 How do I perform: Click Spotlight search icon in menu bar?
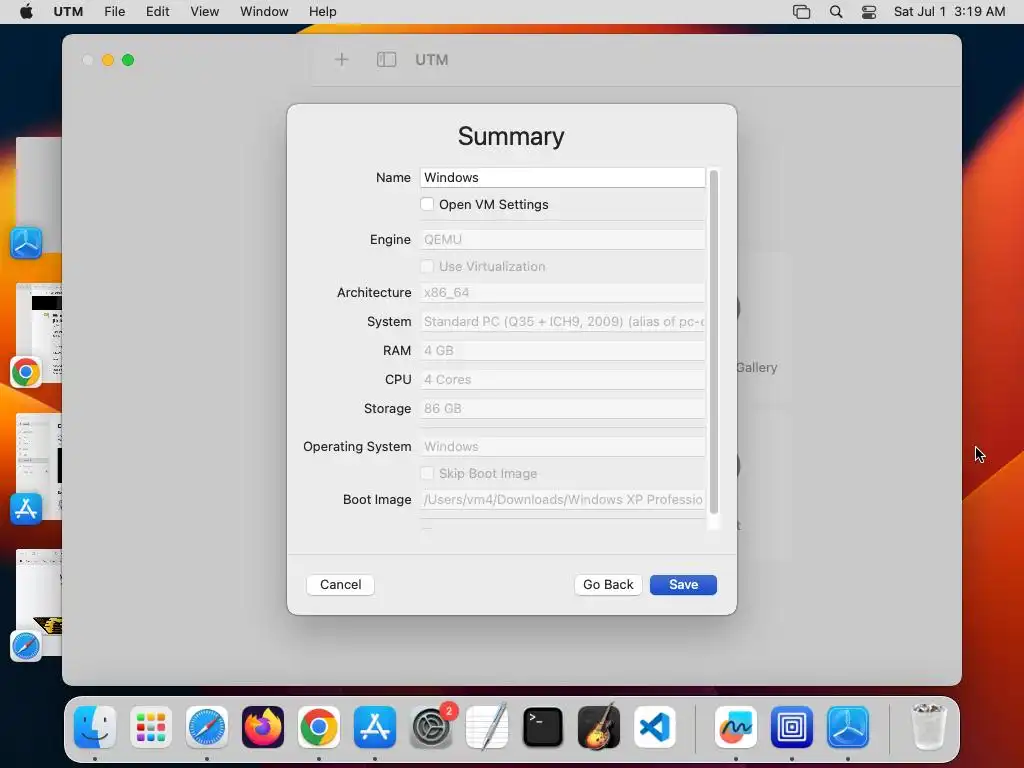pyautogui.click(x=836, y=12)
